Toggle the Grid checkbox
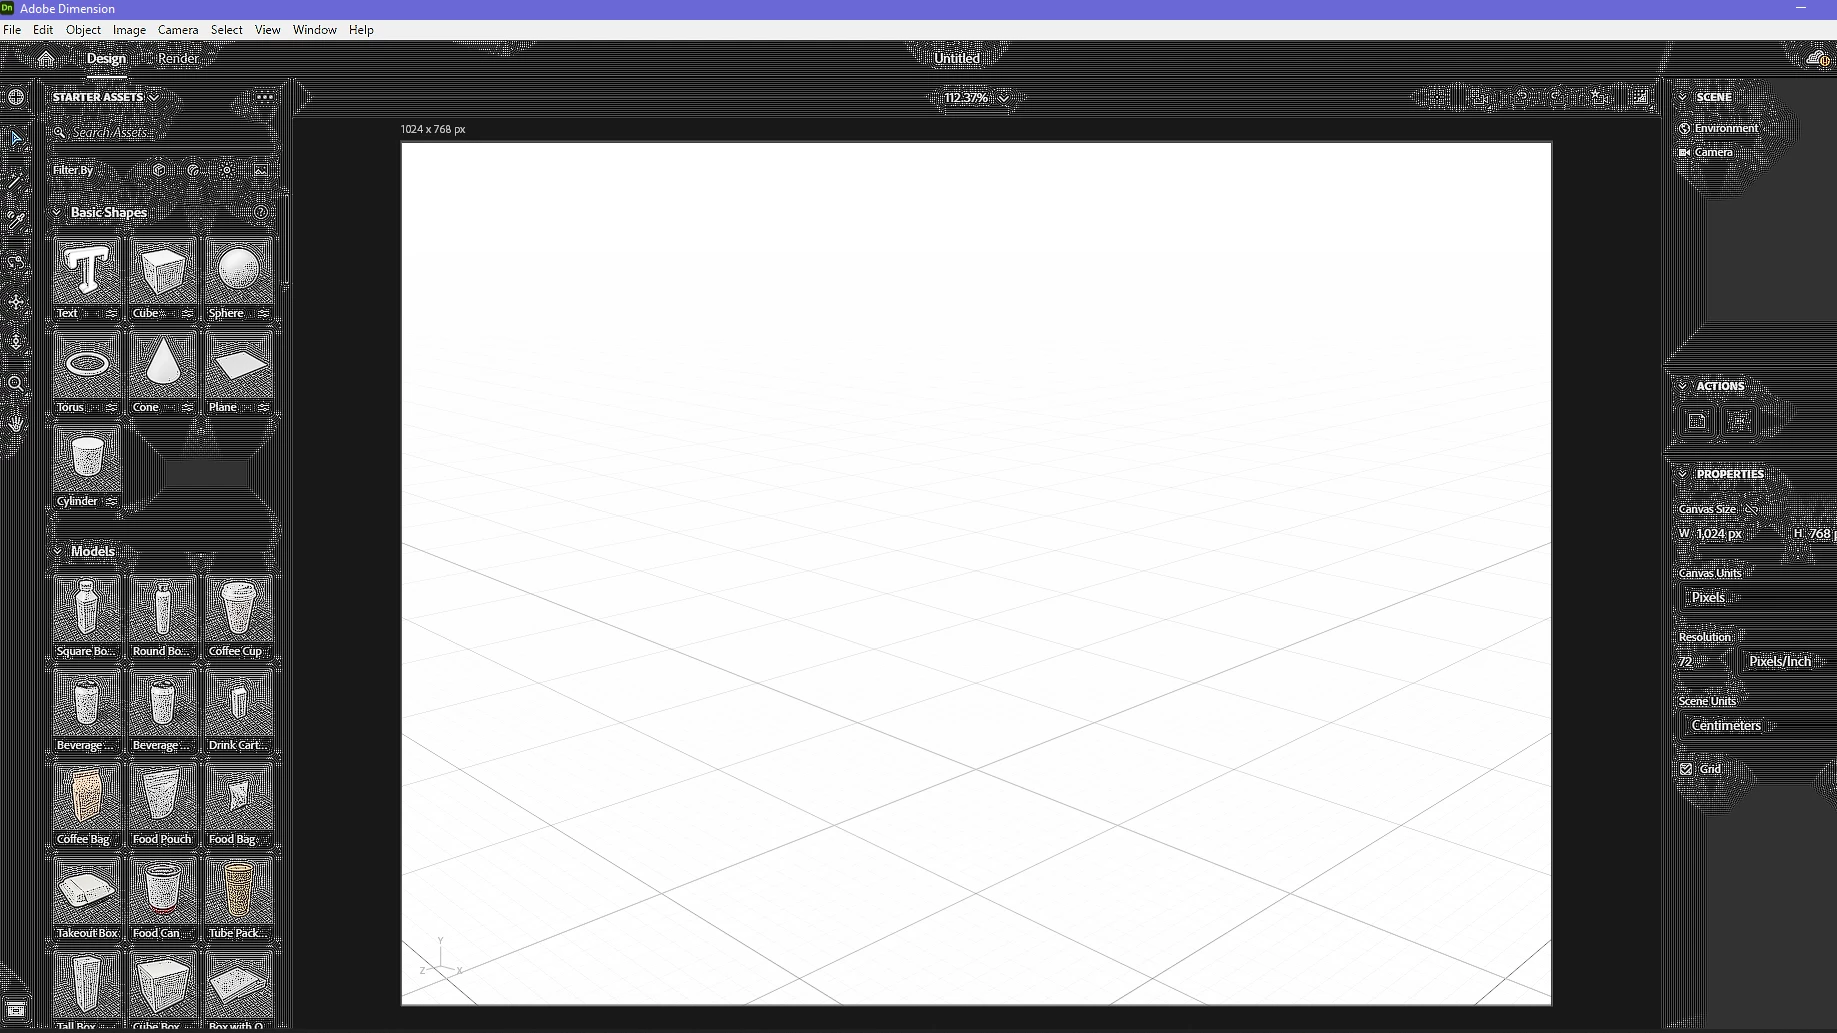This screenshot has width=1837, height=1033. pos(1686,769)
